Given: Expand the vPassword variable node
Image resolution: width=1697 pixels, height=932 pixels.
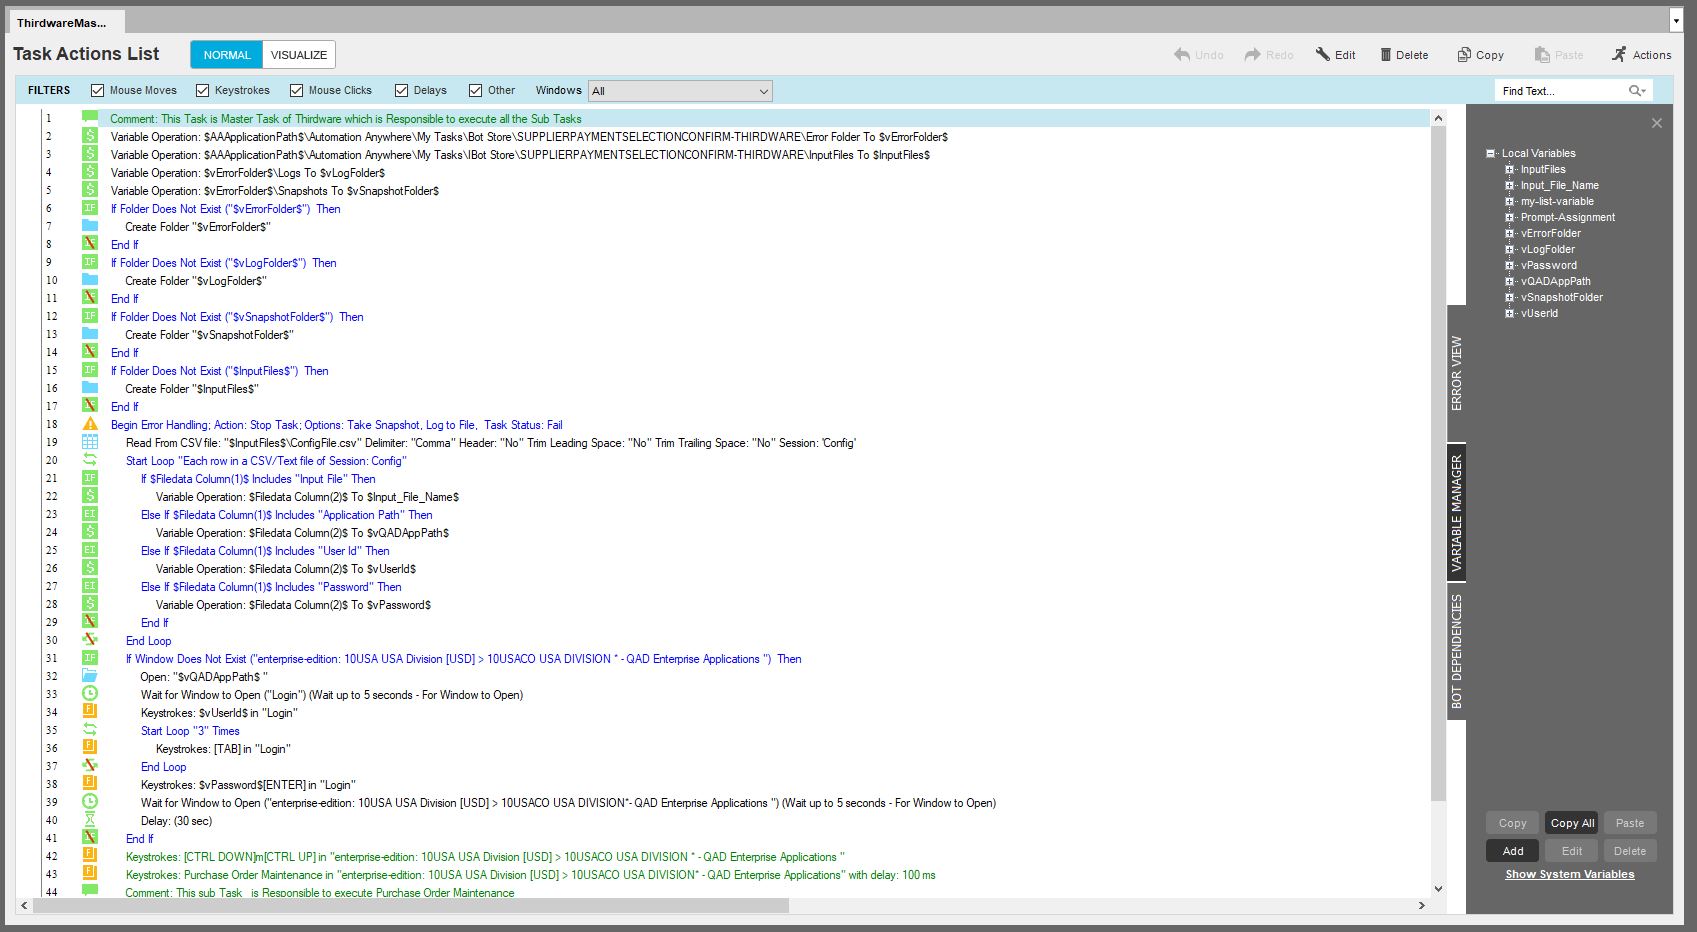Looking at the screenshot, I should (x=1510, y=266).
